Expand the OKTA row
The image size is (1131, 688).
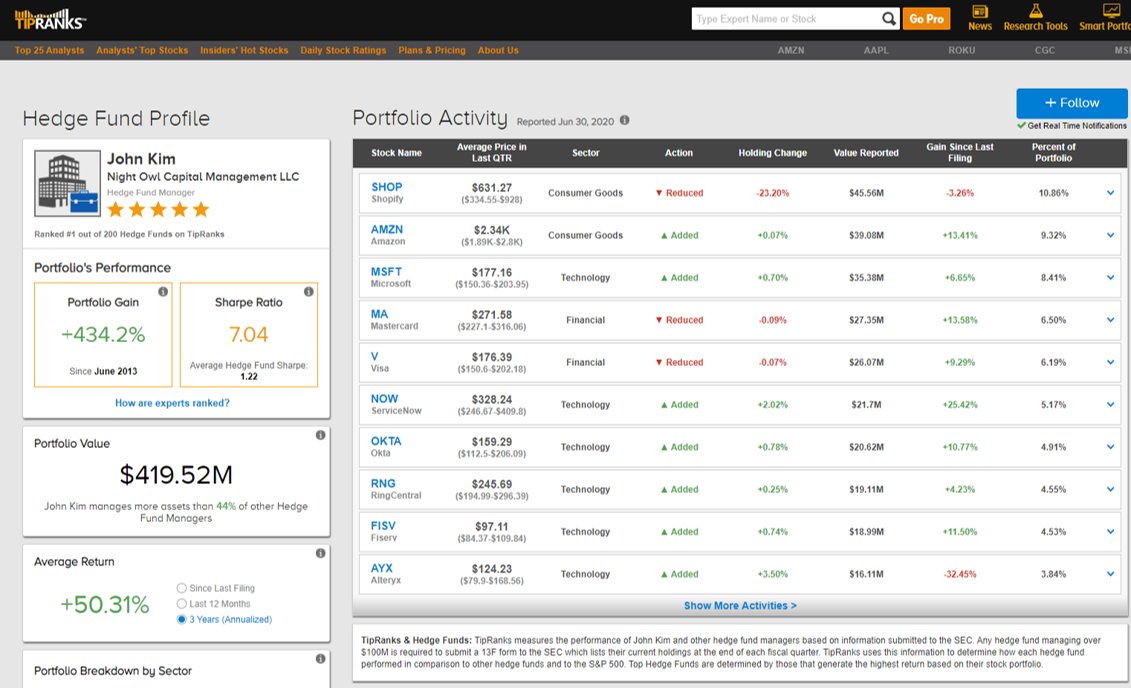click(x=1111, y=447)
